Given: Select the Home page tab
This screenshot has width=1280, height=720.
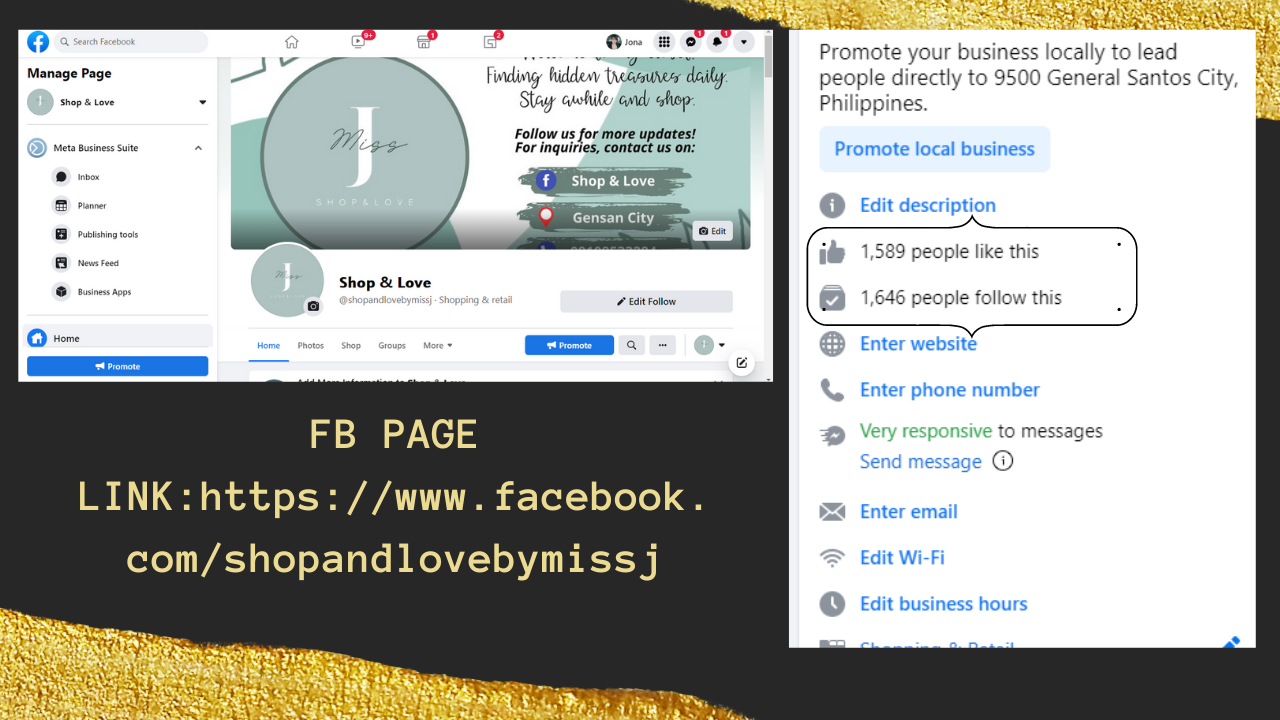Looking at the screenshot, I should click(269, 346).
